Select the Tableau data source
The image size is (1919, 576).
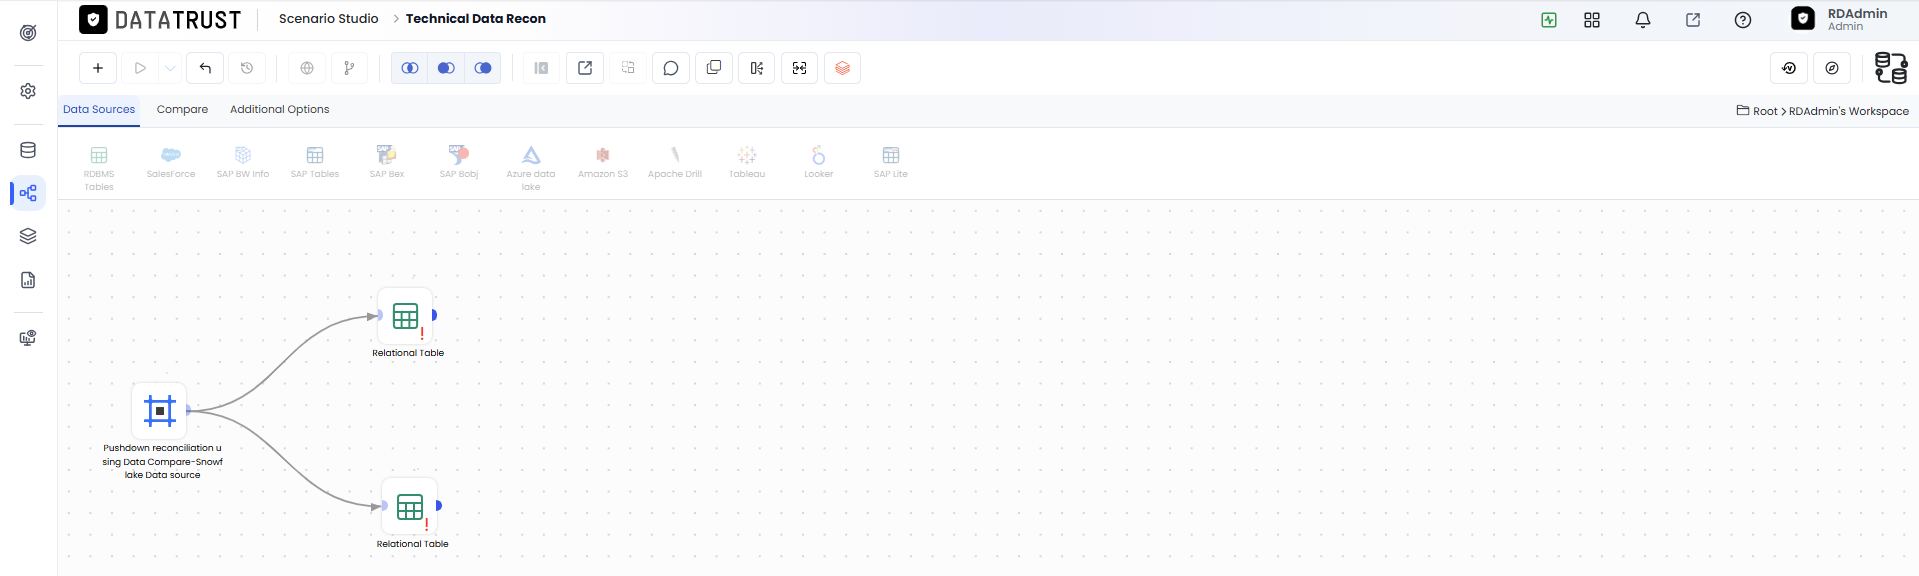(747, 162)
